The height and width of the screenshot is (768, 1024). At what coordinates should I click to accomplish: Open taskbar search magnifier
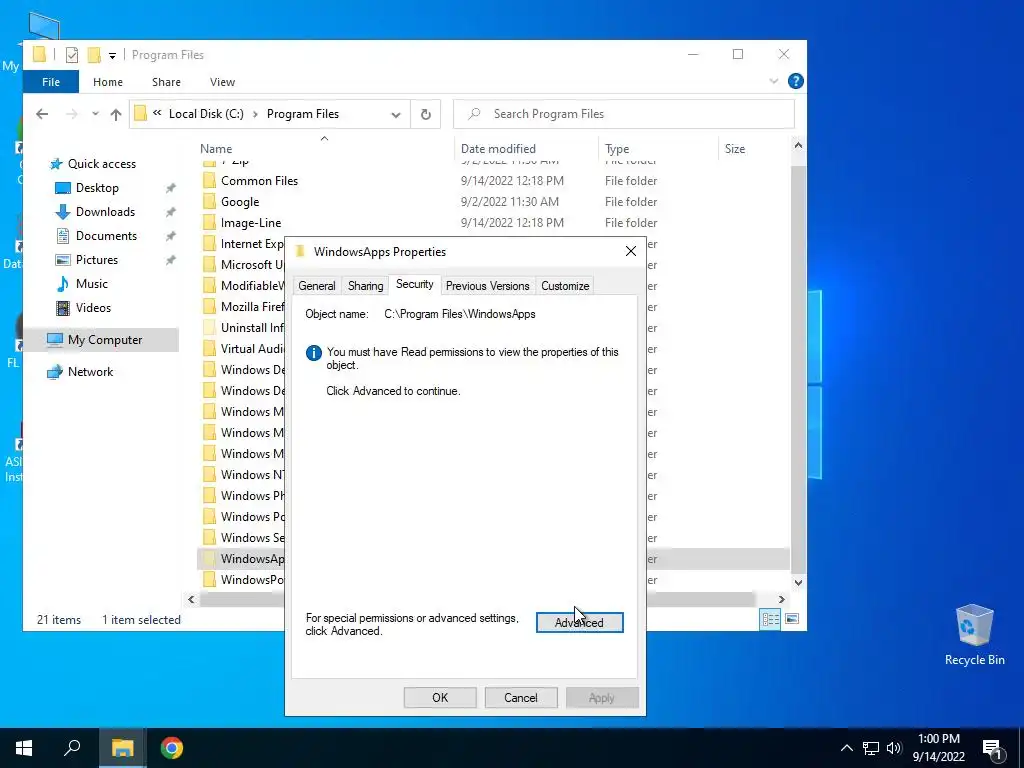[x=72, y=748]
